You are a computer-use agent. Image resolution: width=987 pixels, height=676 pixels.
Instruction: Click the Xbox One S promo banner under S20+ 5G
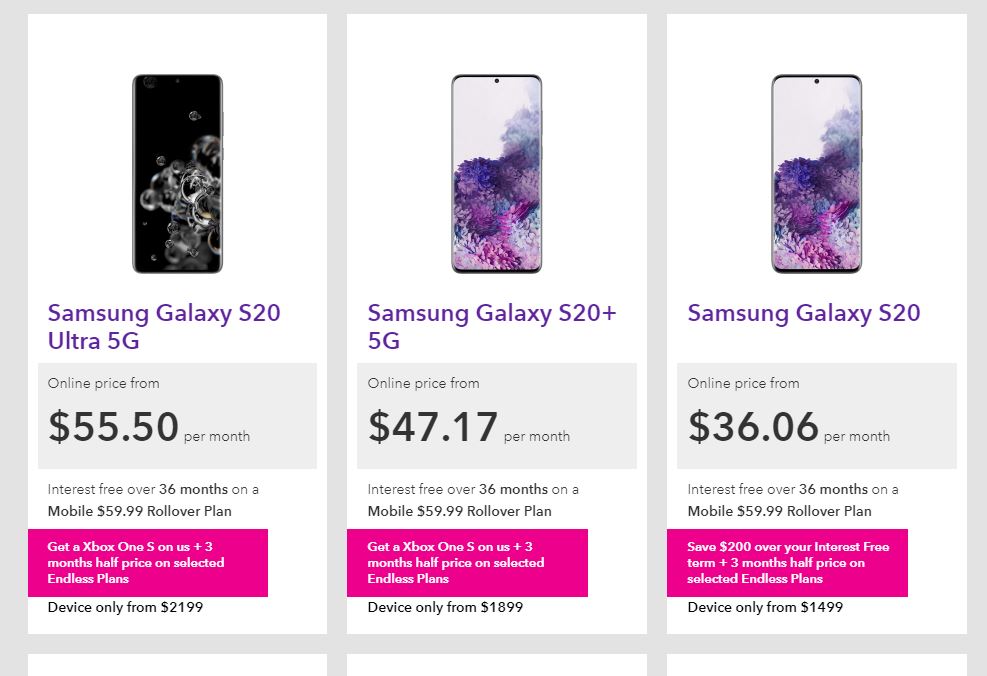(x=467, y=563)
